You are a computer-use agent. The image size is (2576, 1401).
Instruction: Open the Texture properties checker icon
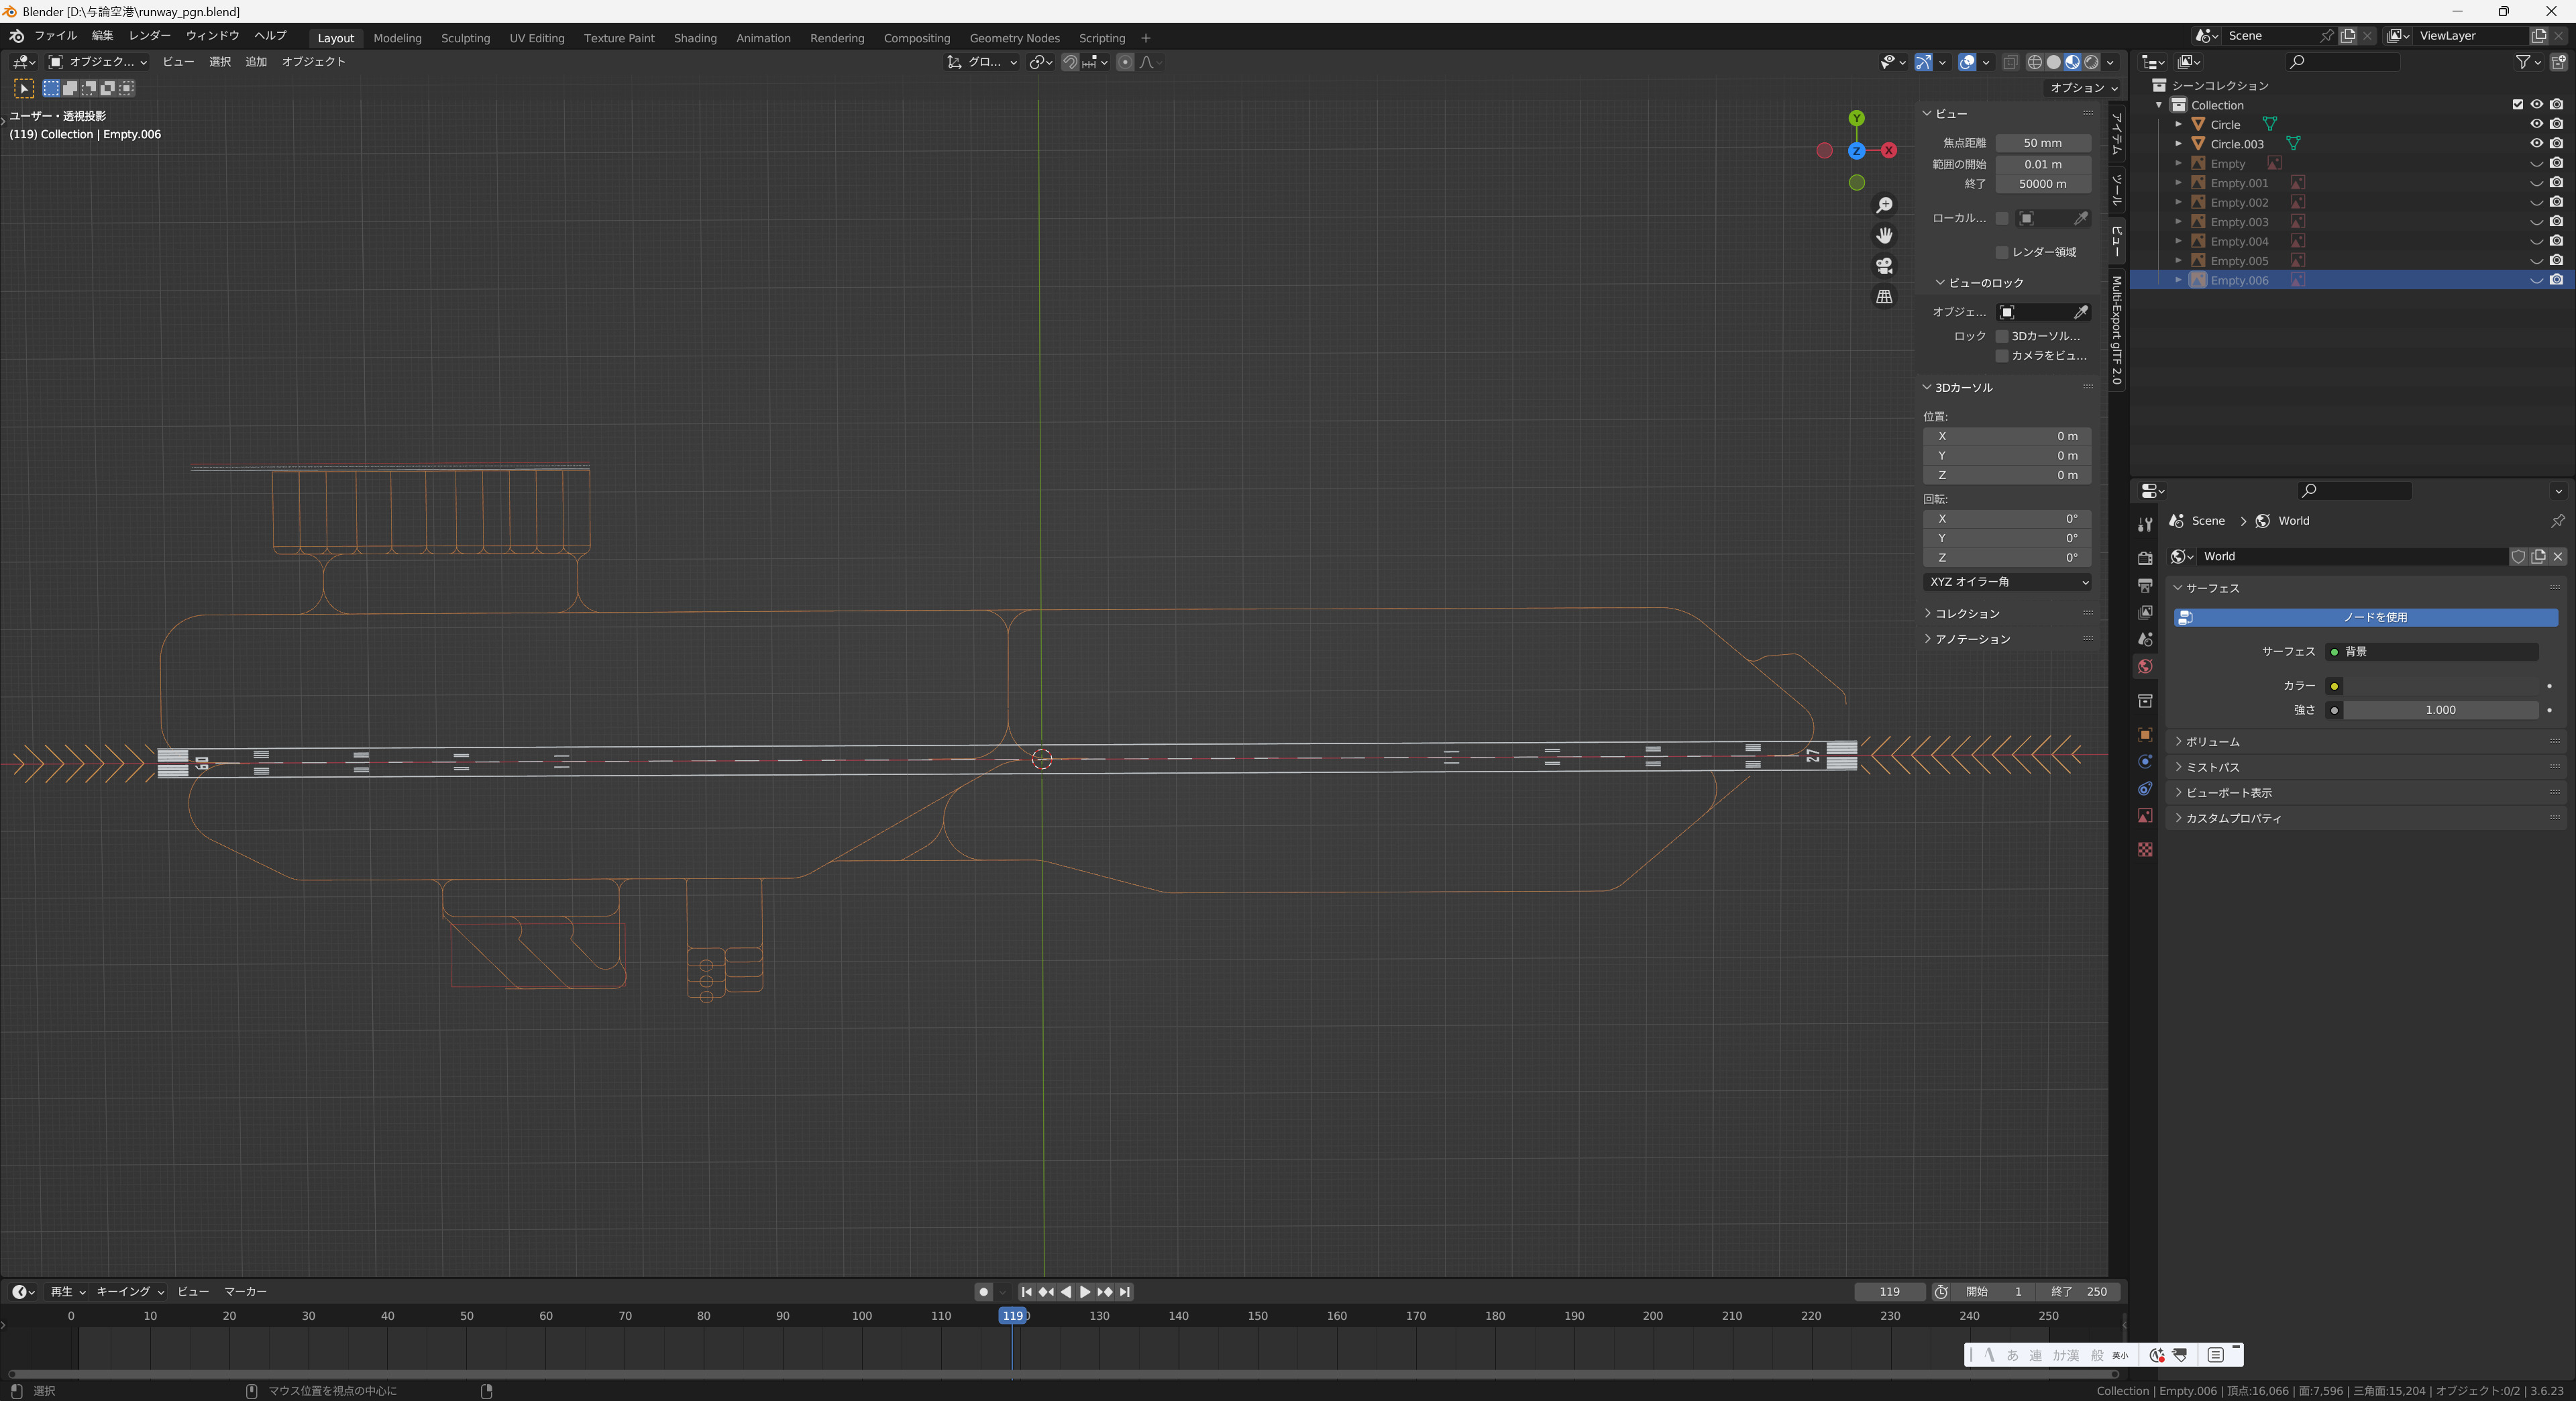tap(2144, 849)
